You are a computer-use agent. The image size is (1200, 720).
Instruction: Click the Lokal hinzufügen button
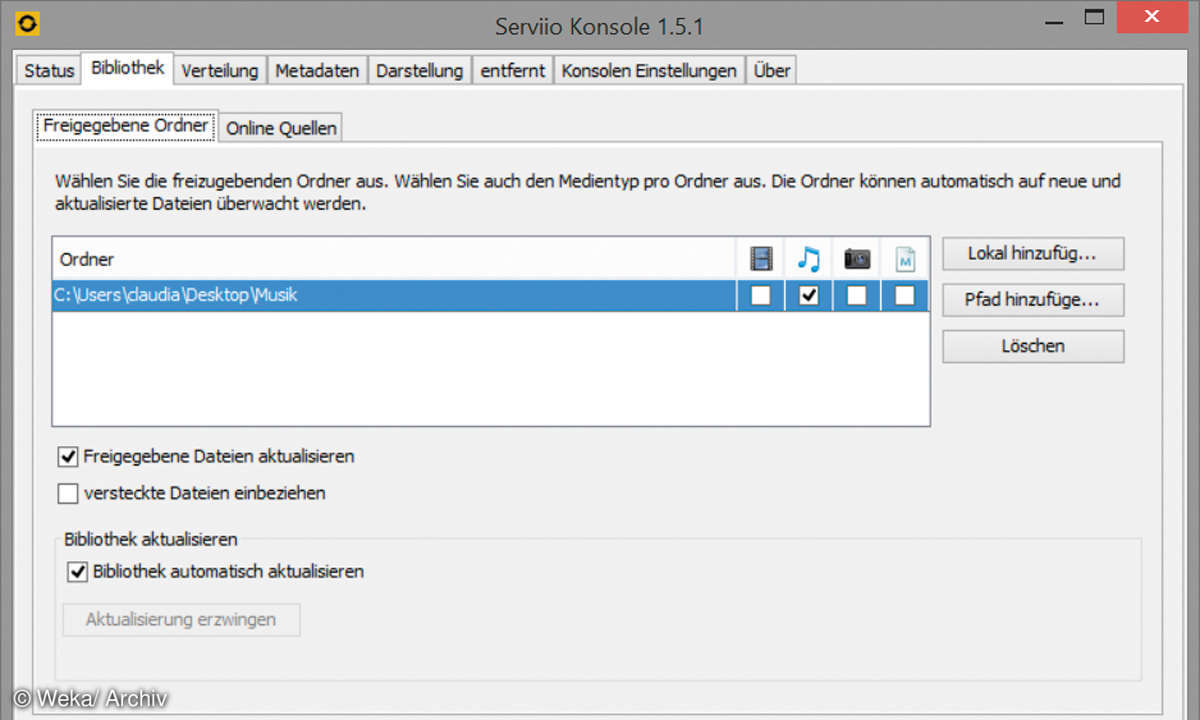pyautogui.click(x=1033, y=254)
